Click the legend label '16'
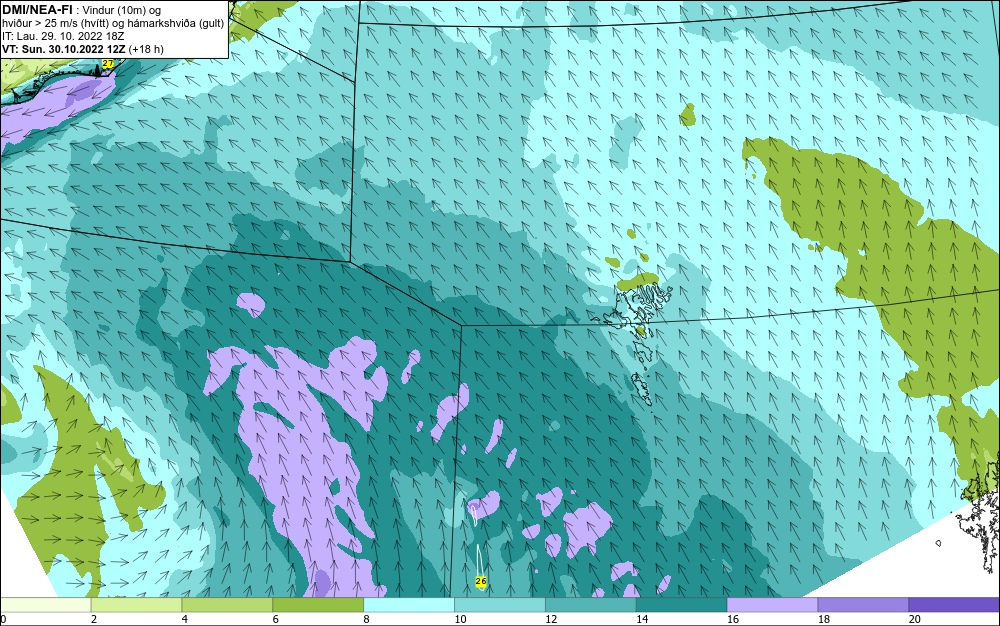 coord(733,619)
